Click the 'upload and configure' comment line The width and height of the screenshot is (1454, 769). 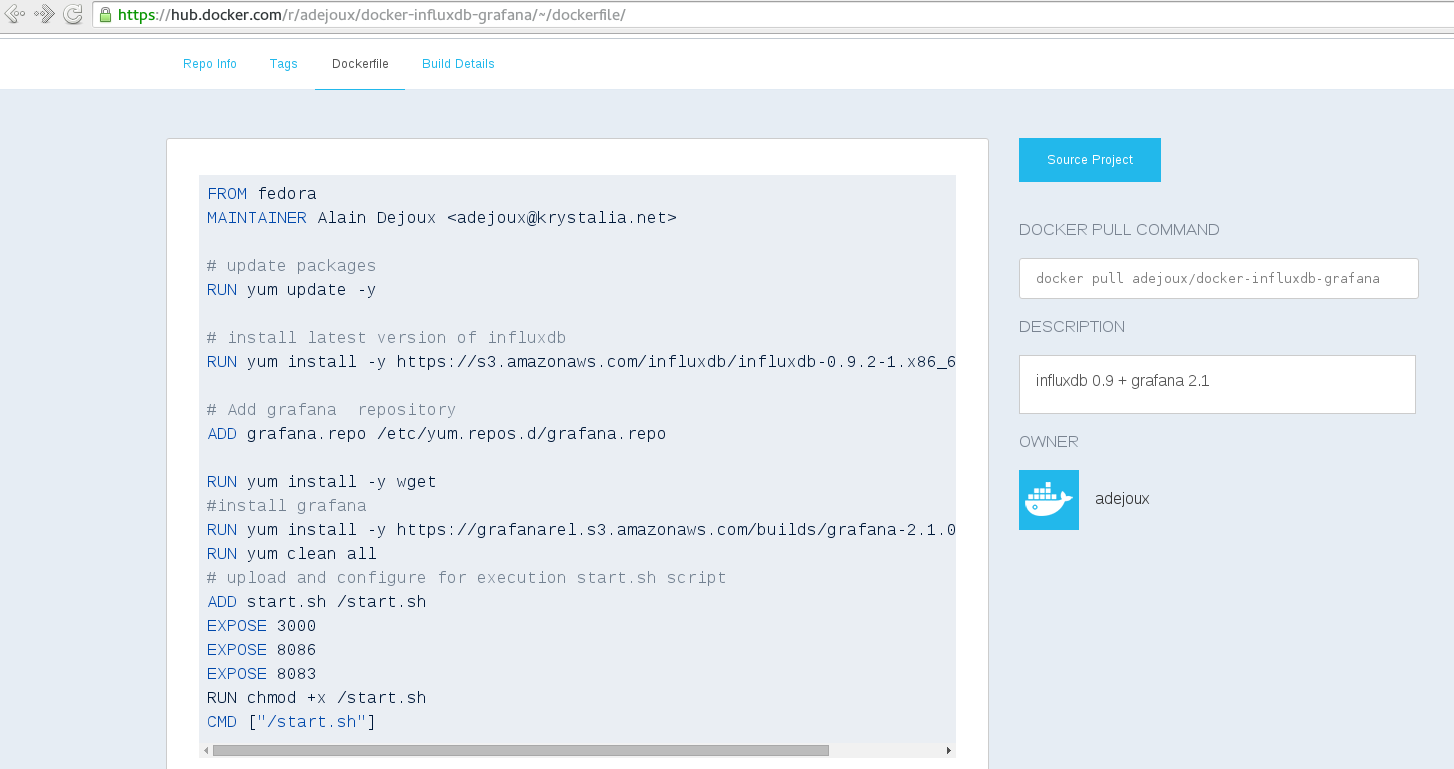(x=467, y=578)
